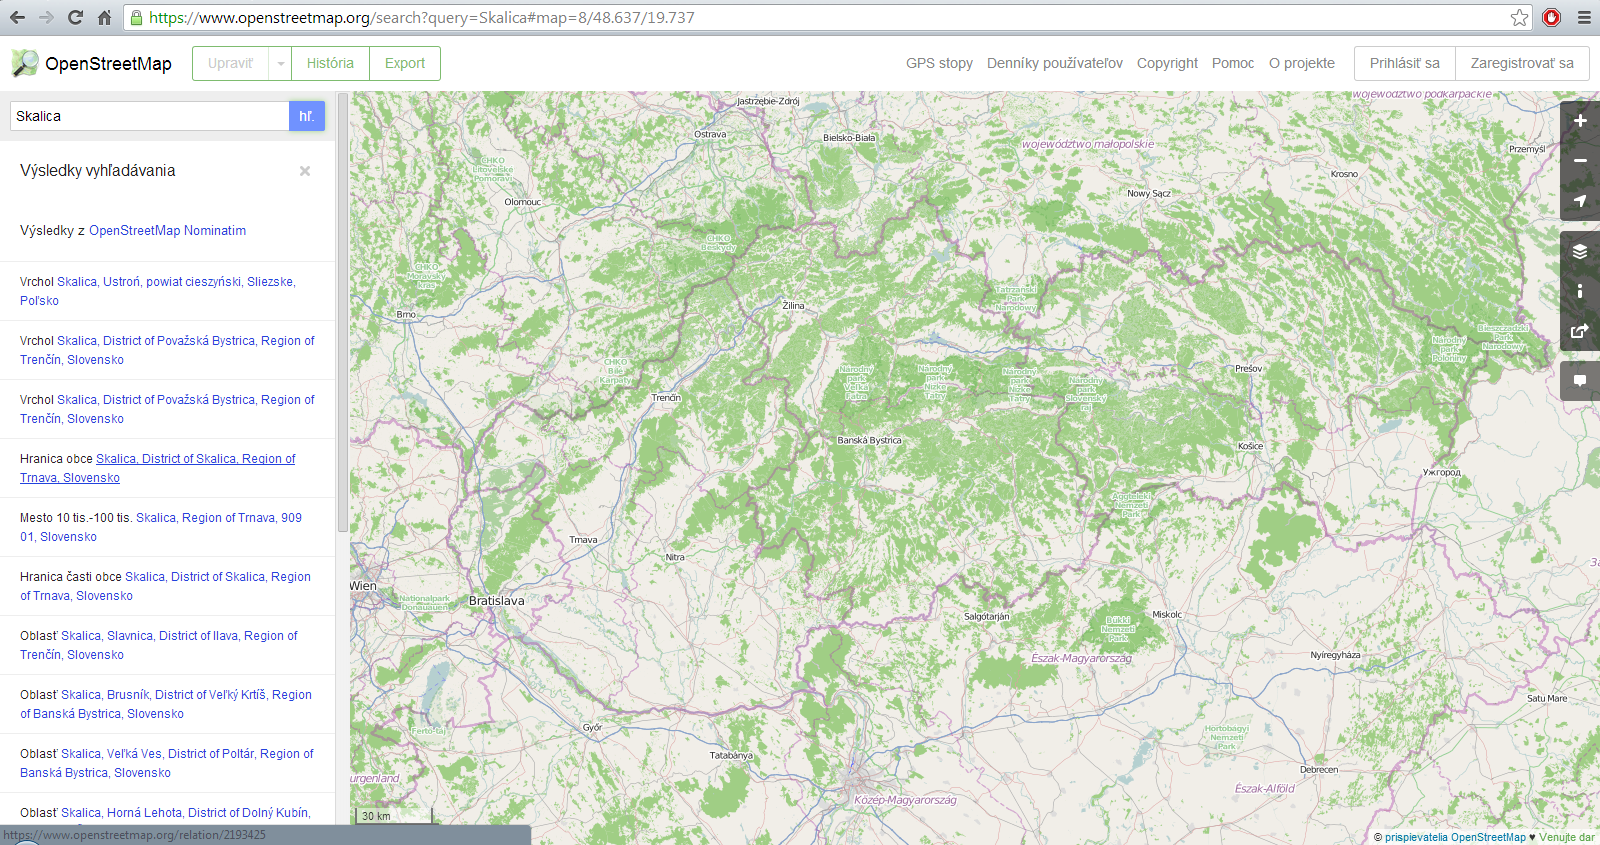Open Oblasť Skalica, Veľká Ves result

tap(167, 763)
